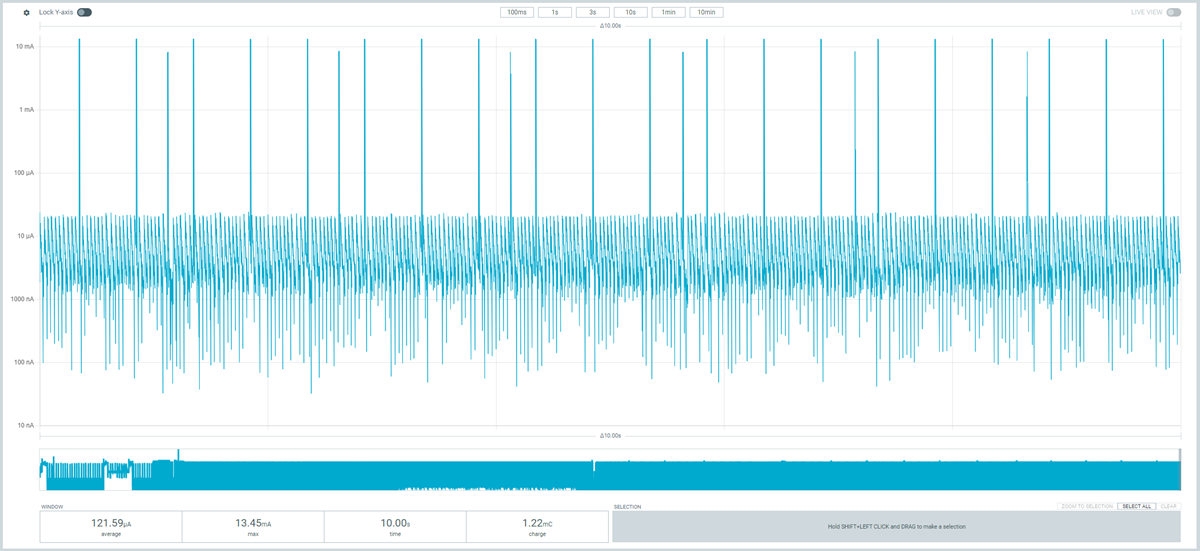Switch window span to 10min
Screen dimensions: 1200x551
click(706, 13)
